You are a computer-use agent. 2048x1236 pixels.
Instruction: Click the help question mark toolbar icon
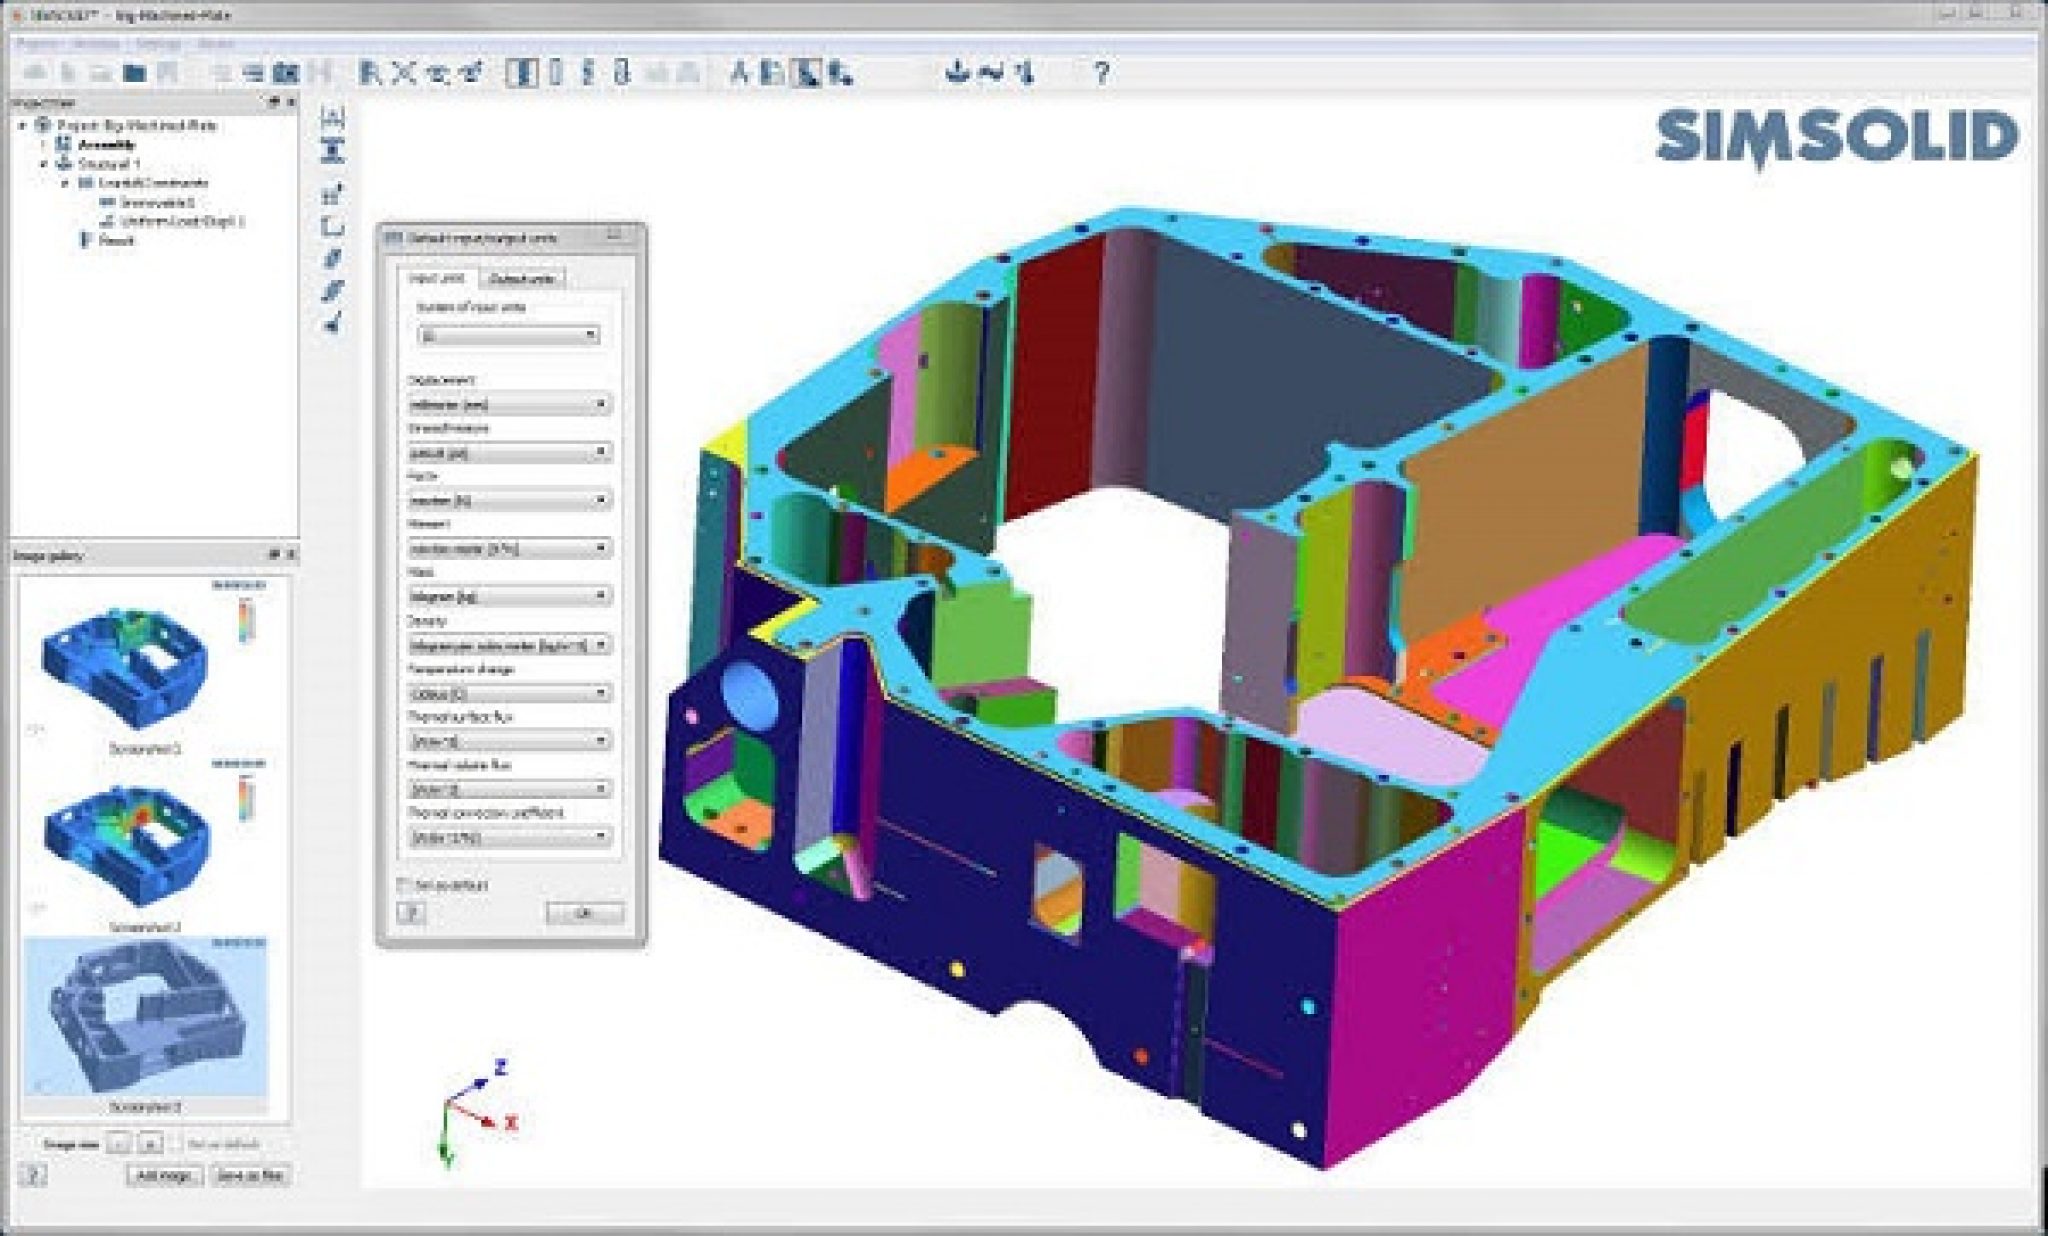tap(1100, 72)
